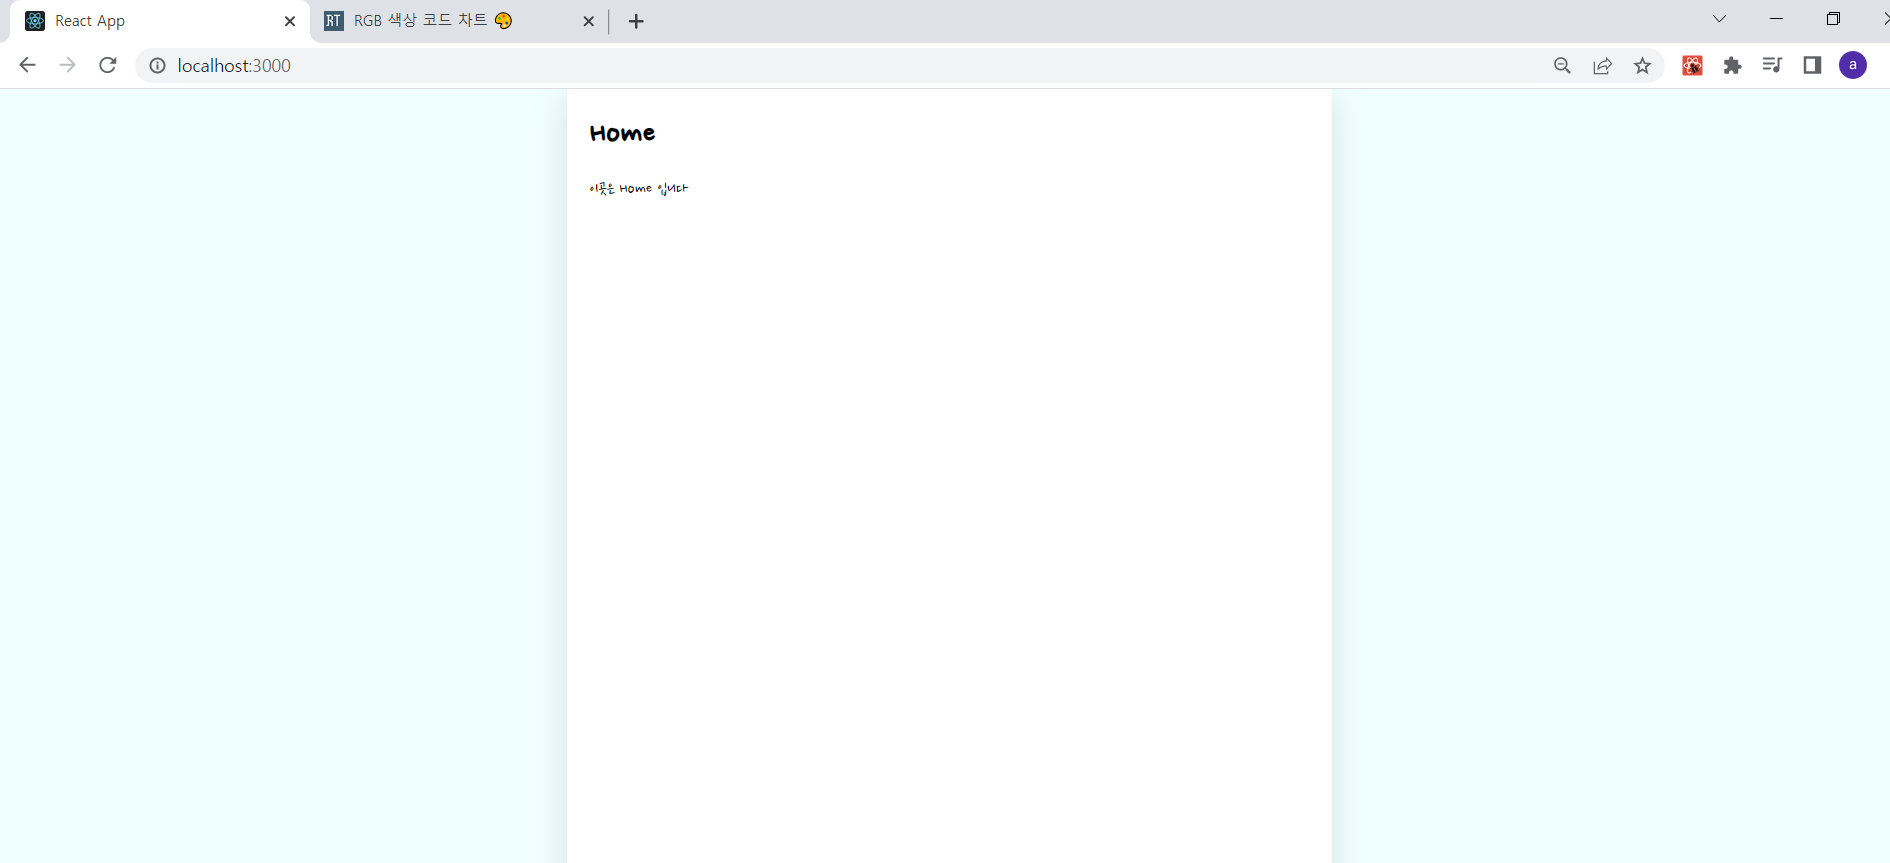Share this page via share icon
This screenshot has height=863, width=1890.
[1602, 66]
